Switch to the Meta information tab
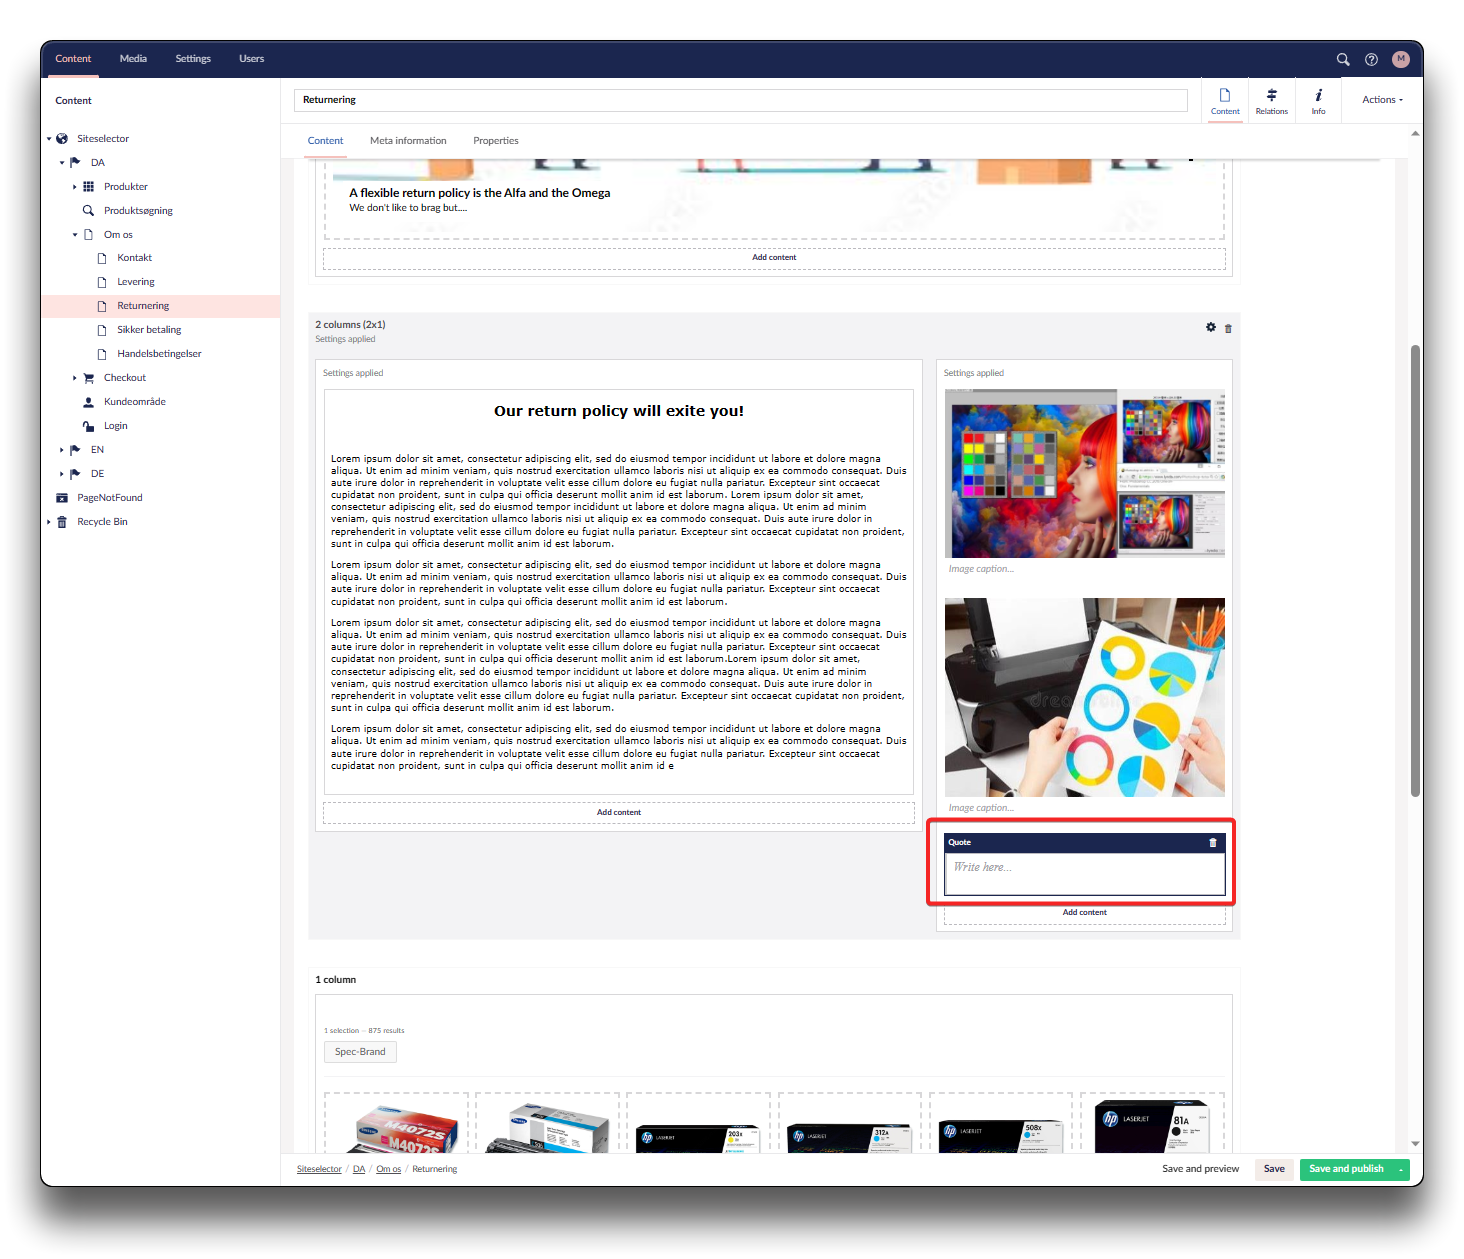 [408, 141]
